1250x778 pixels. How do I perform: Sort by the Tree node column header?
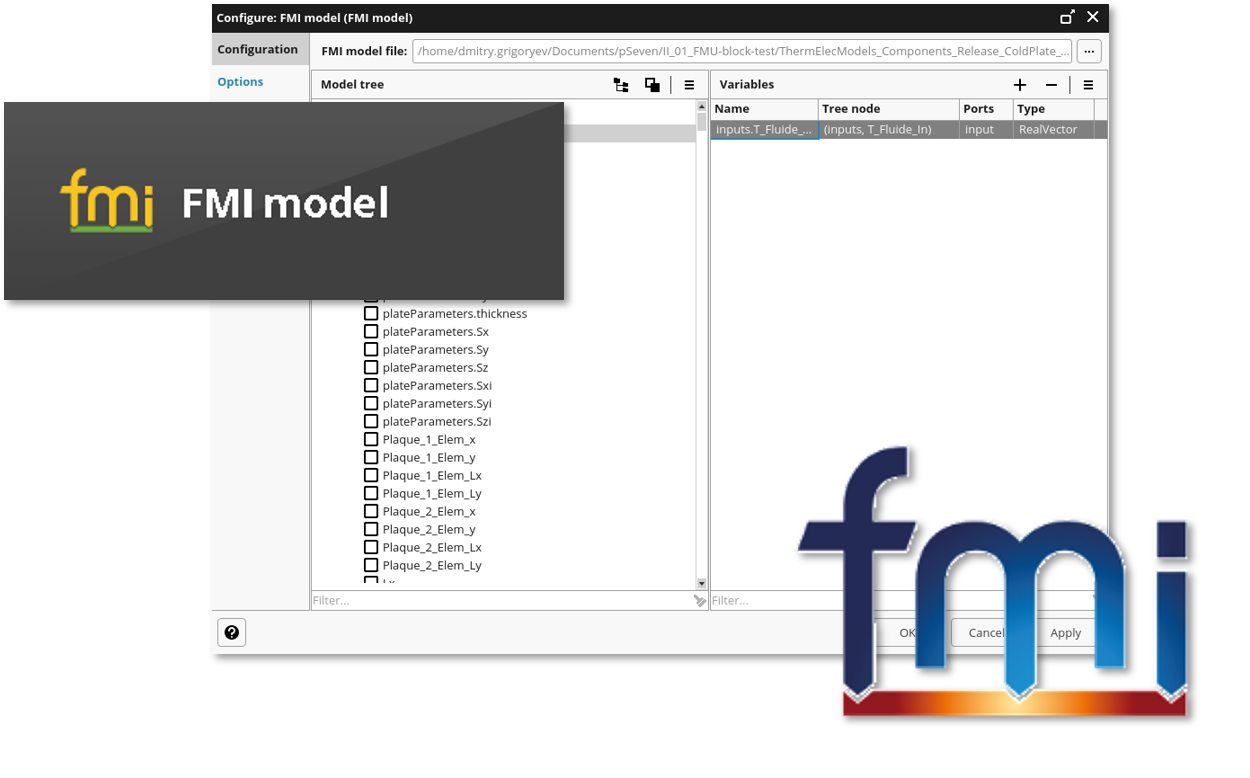click(x=888, y=109)
